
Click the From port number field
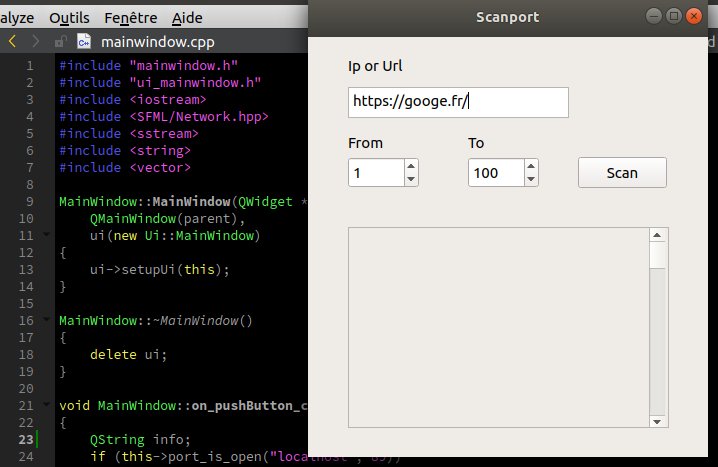click(x=376, y=173)
